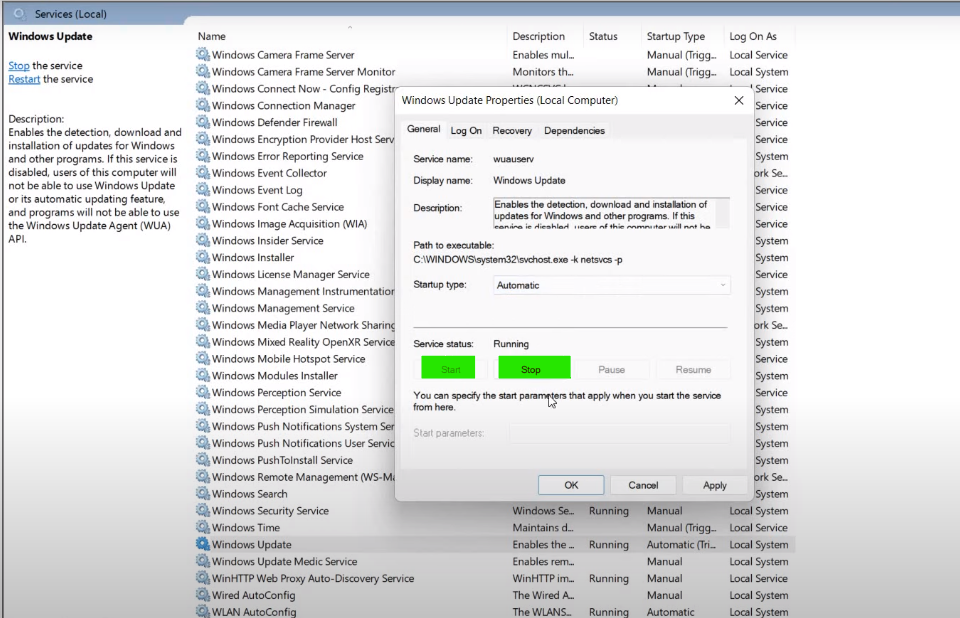Click the green Stop button in the dialog
960x618 pixels.
(x=534, y=369)
